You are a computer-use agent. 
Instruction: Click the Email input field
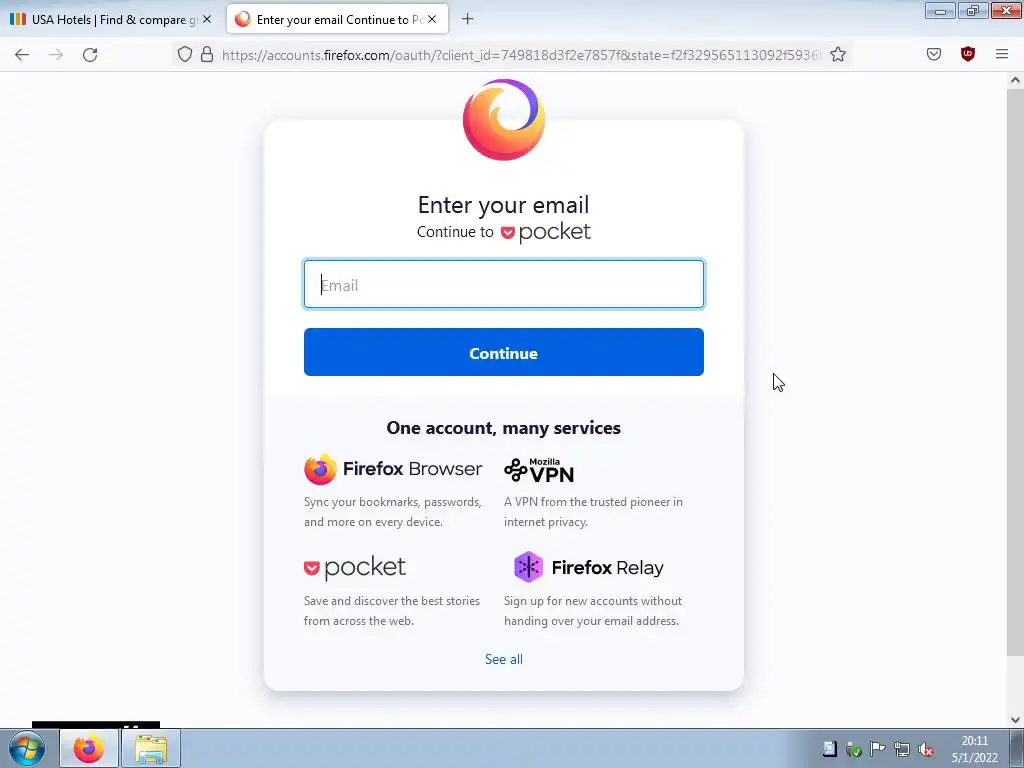504,284
